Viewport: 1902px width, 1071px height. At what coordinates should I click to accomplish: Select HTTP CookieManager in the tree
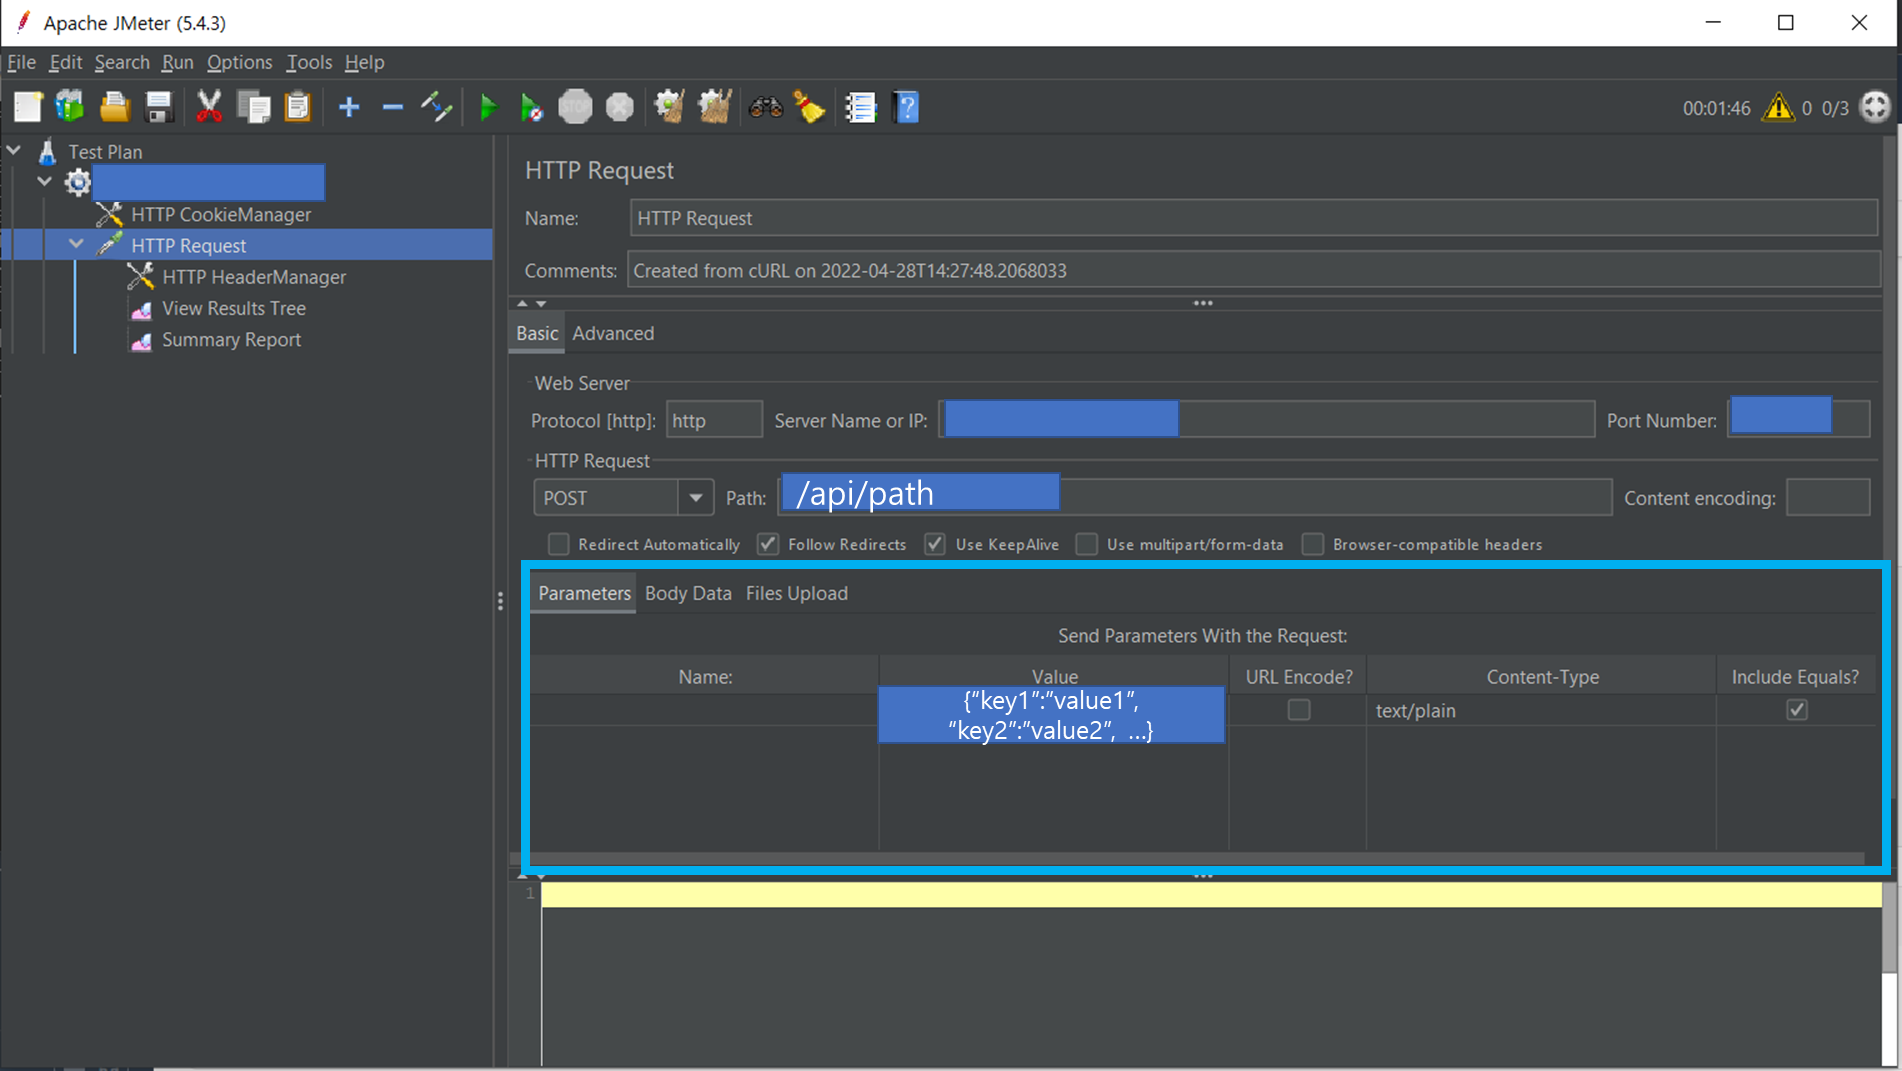[x=221, y=214]
